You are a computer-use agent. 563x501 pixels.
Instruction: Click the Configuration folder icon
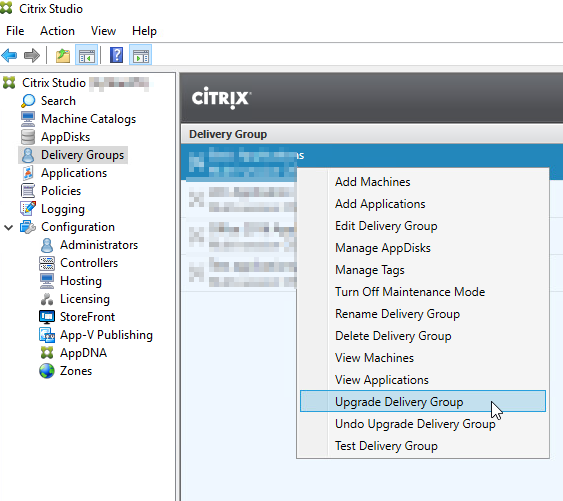pos(28,227)
